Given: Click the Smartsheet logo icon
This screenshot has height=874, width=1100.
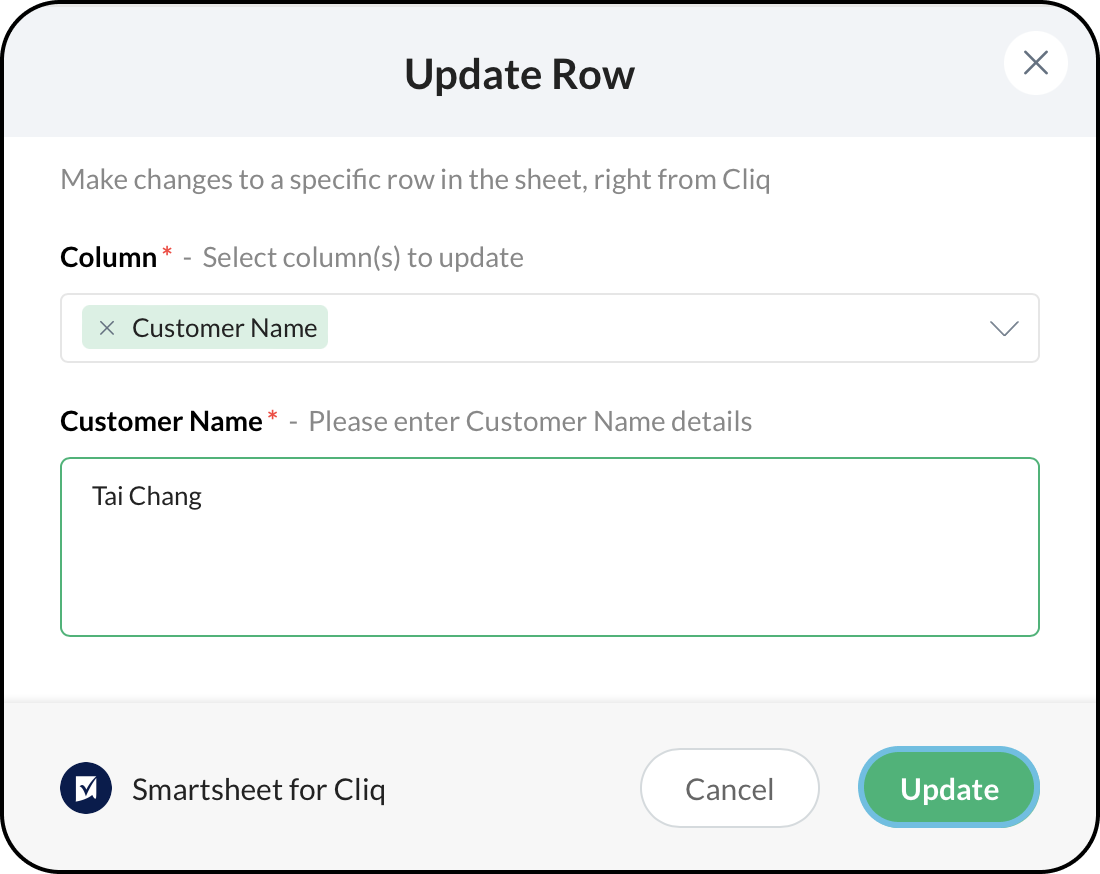Looking at the screenshot, I should pos(86,790).
